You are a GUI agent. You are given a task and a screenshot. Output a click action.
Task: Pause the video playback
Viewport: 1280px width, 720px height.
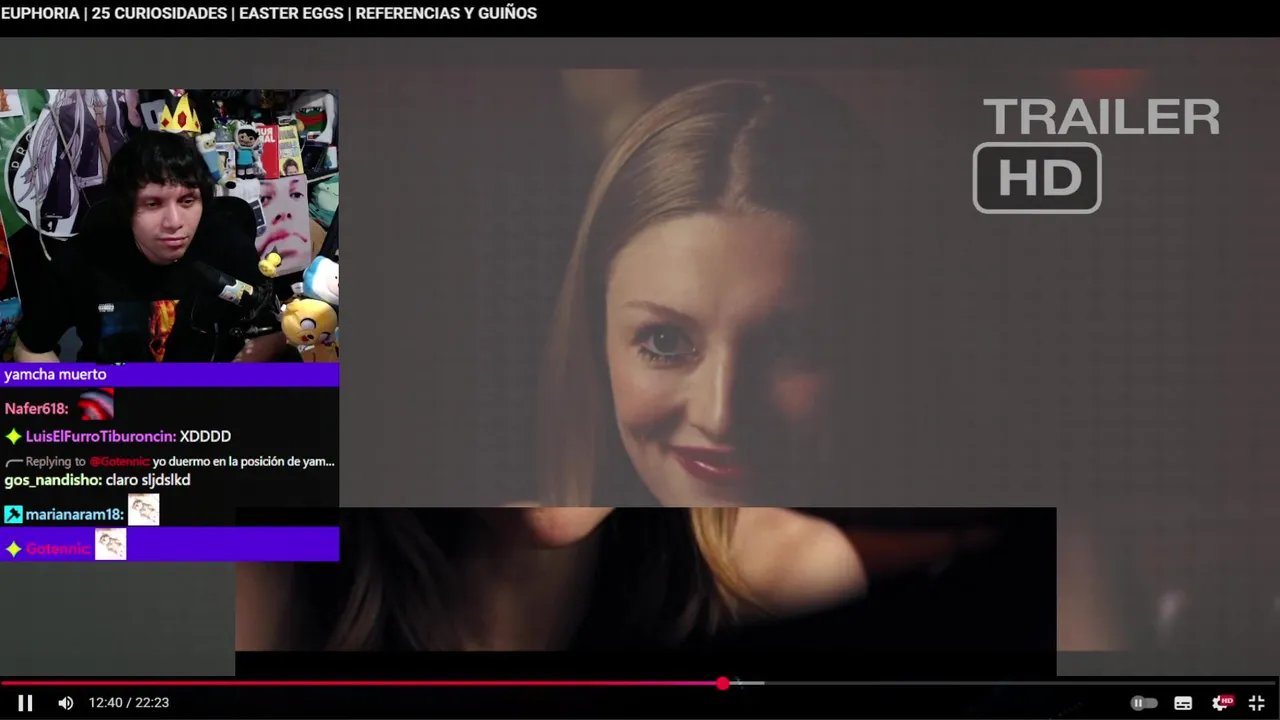tap(25, 703)
